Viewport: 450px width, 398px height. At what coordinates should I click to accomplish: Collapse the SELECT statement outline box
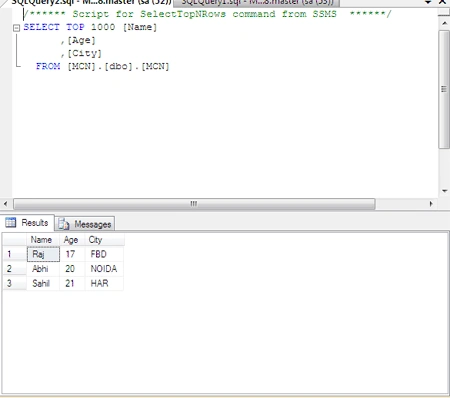(x=16, y=28)
